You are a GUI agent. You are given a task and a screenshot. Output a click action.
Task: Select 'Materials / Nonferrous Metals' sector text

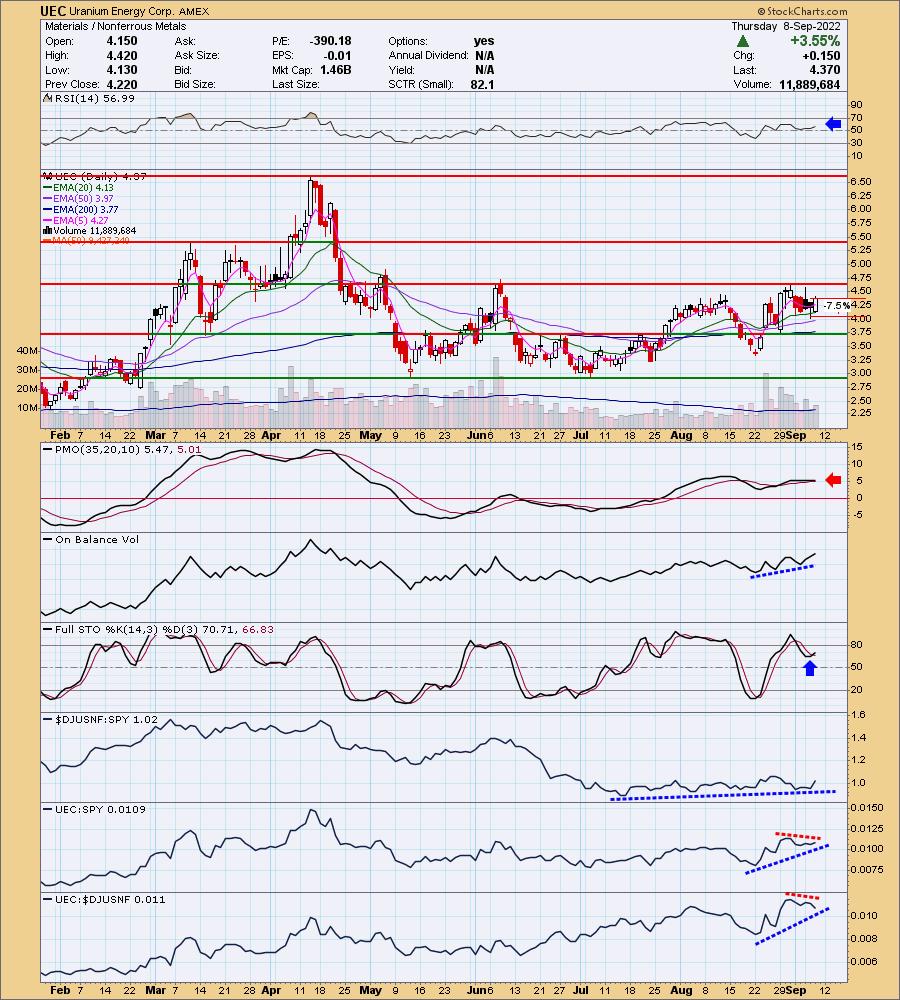[x=115, y=26]
